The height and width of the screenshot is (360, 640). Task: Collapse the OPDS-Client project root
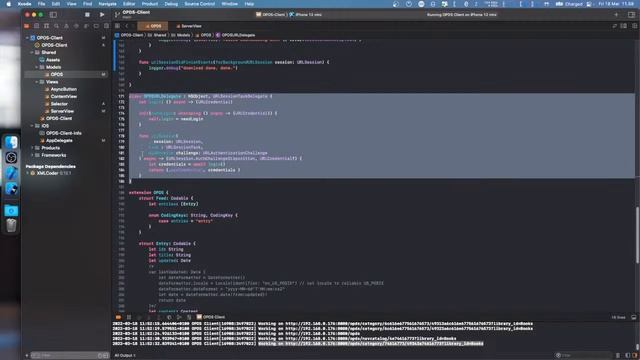click(27, 38)
